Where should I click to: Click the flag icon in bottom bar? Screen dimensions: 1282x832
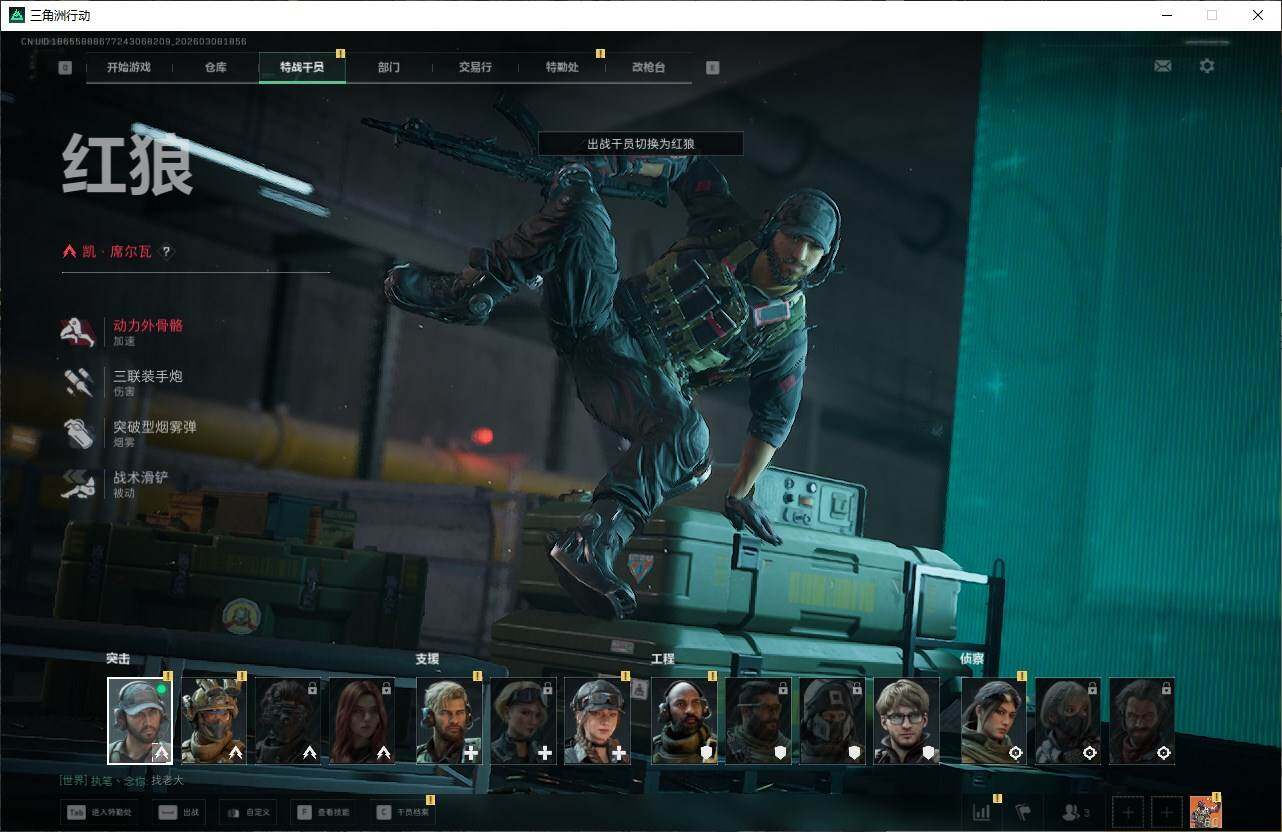point(1023,813)
